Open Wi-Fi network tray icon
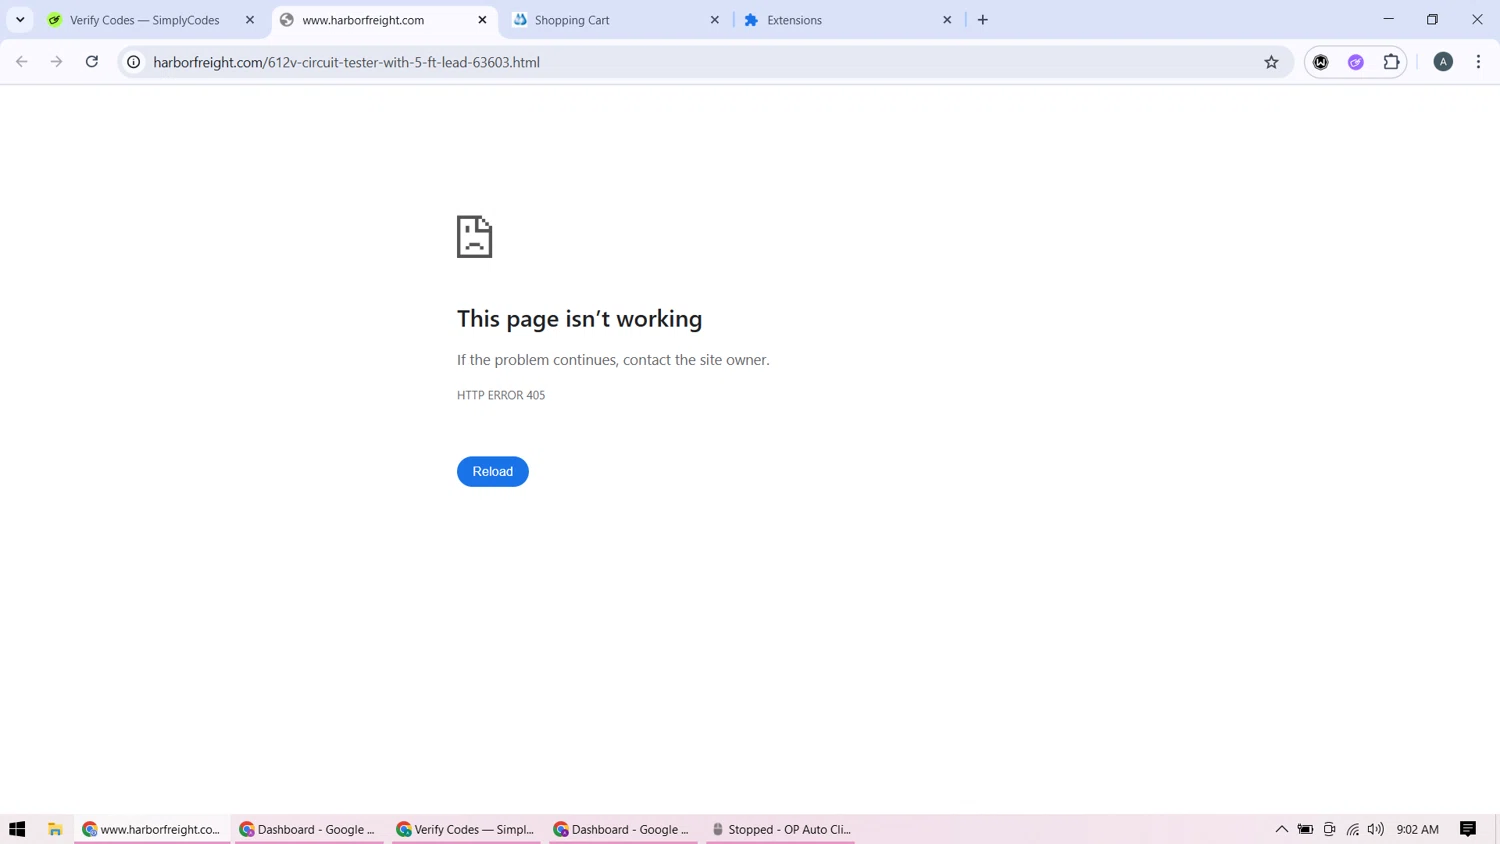Viewport: 1500px width, 844px height. [x=1352, y=829]
